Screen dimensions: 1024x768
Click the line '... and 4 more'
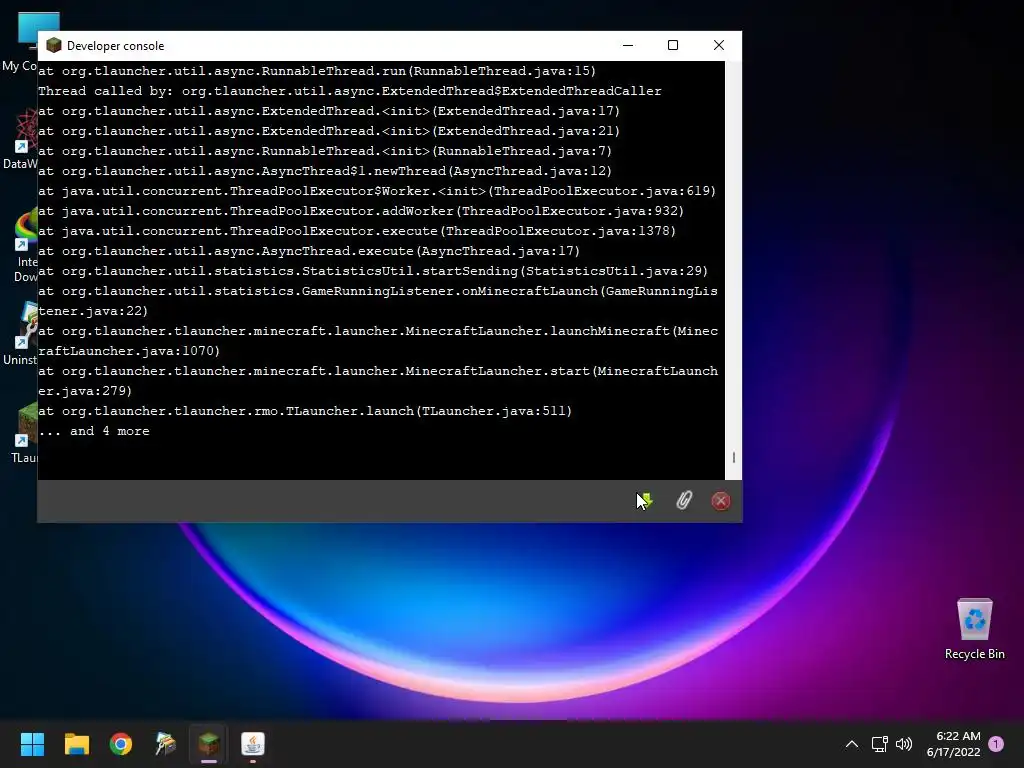click(93, 431)
